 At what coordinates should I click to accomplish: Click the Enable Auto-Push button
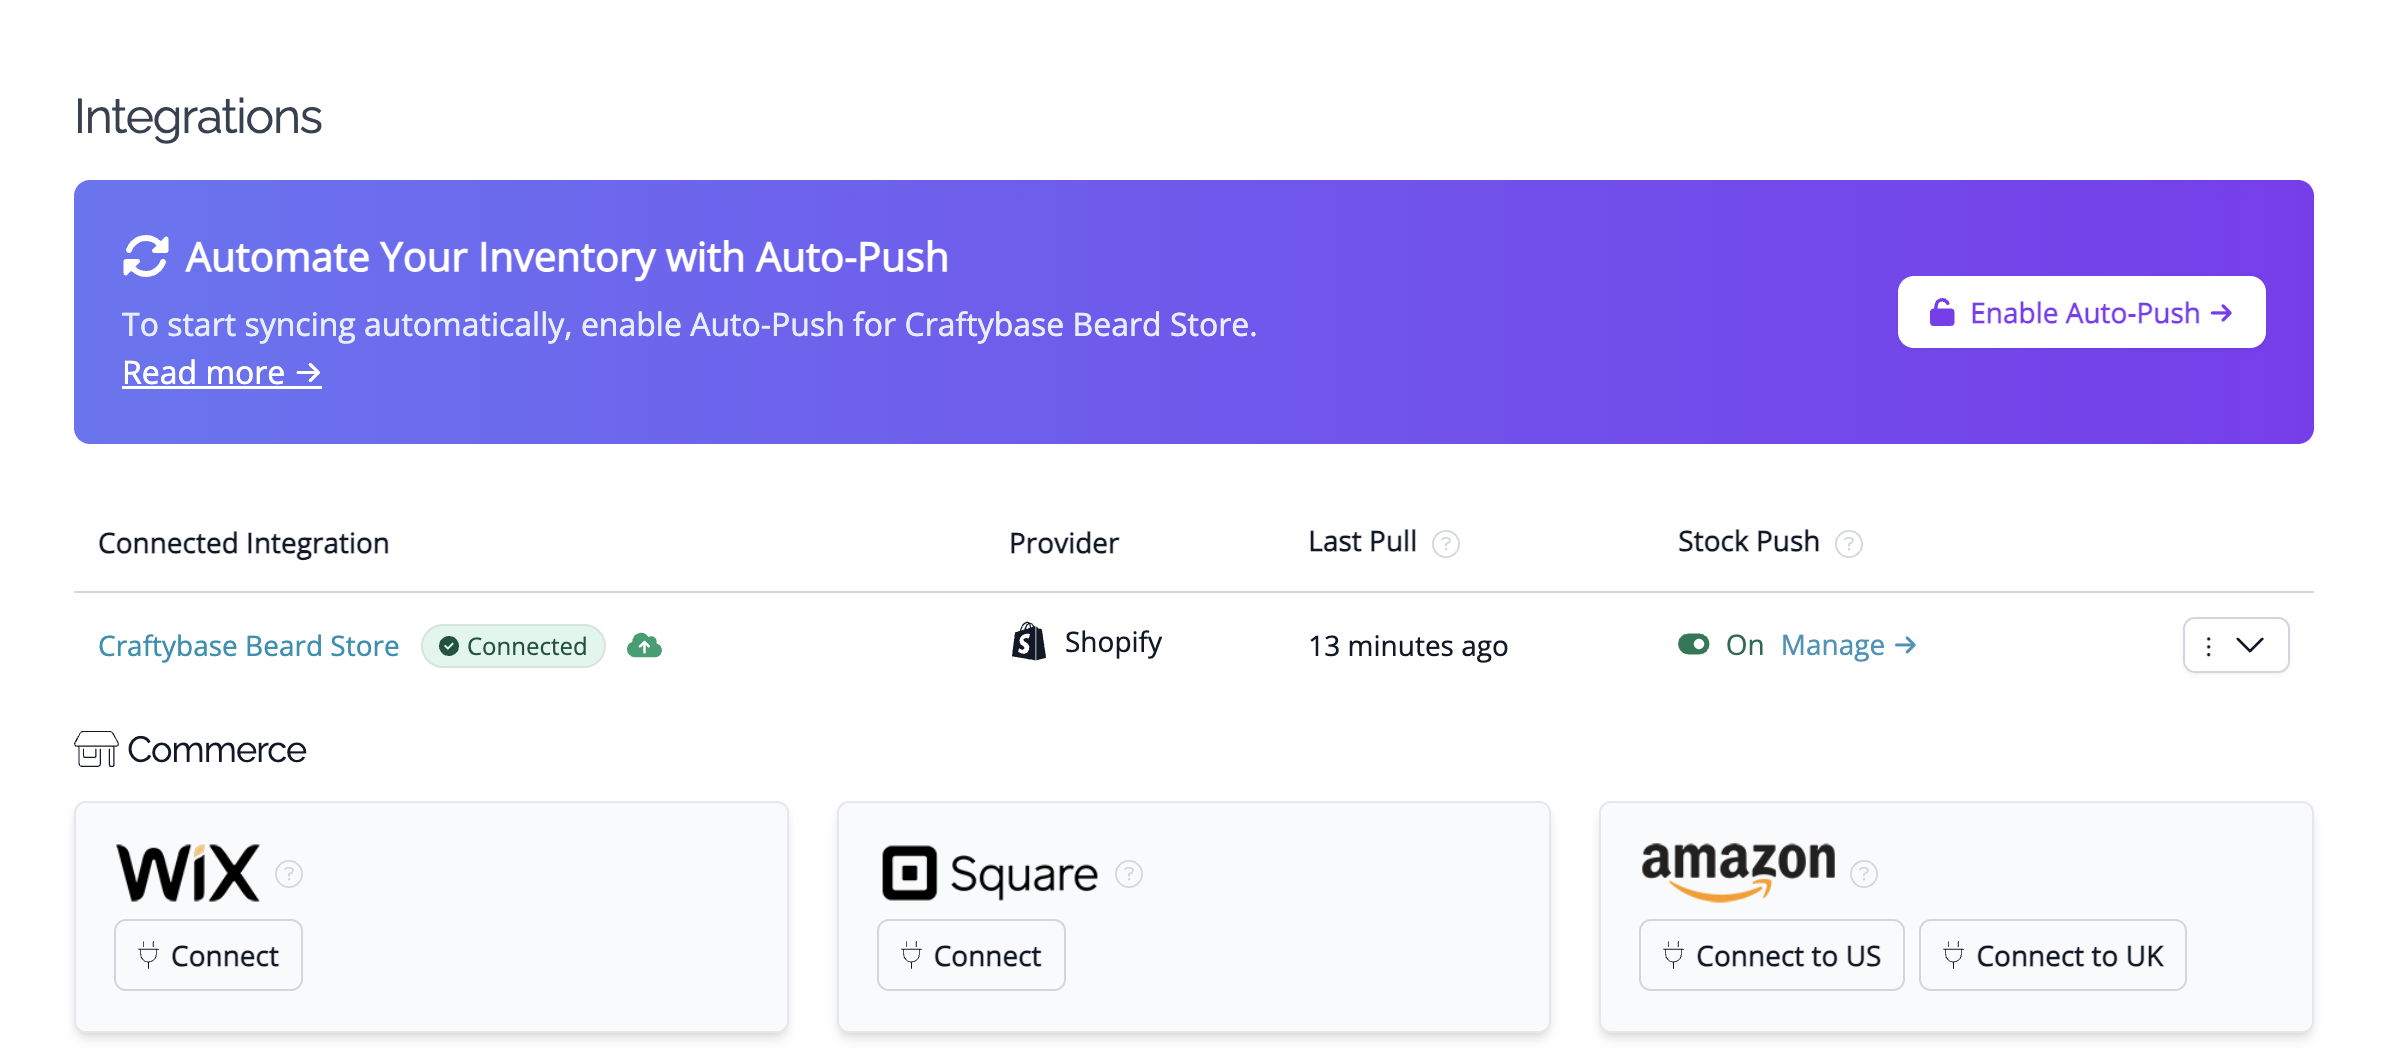(2081, 312)
